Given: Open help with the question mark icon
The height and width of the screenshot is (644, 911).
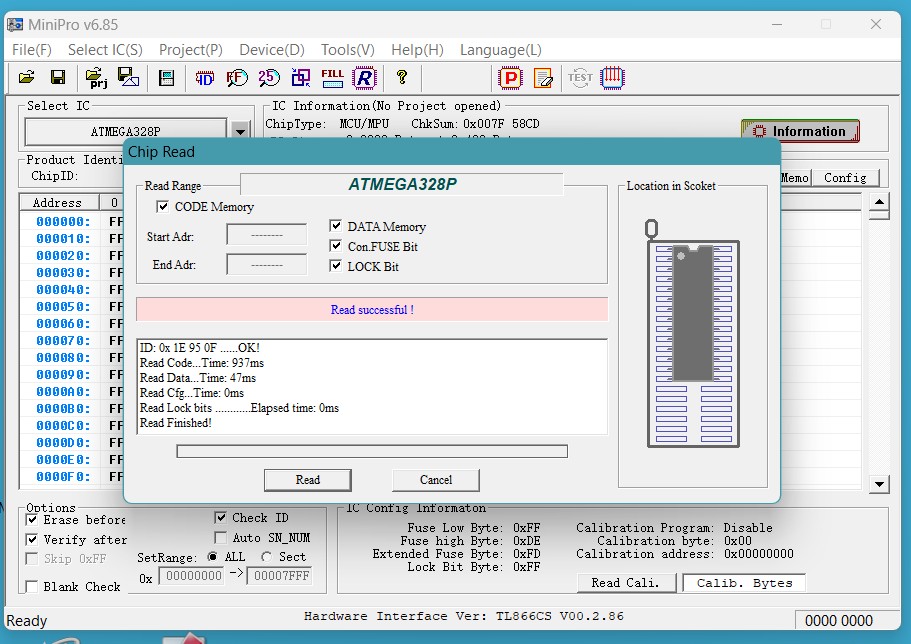Looking at the screenshot, I should click(401, 77).
